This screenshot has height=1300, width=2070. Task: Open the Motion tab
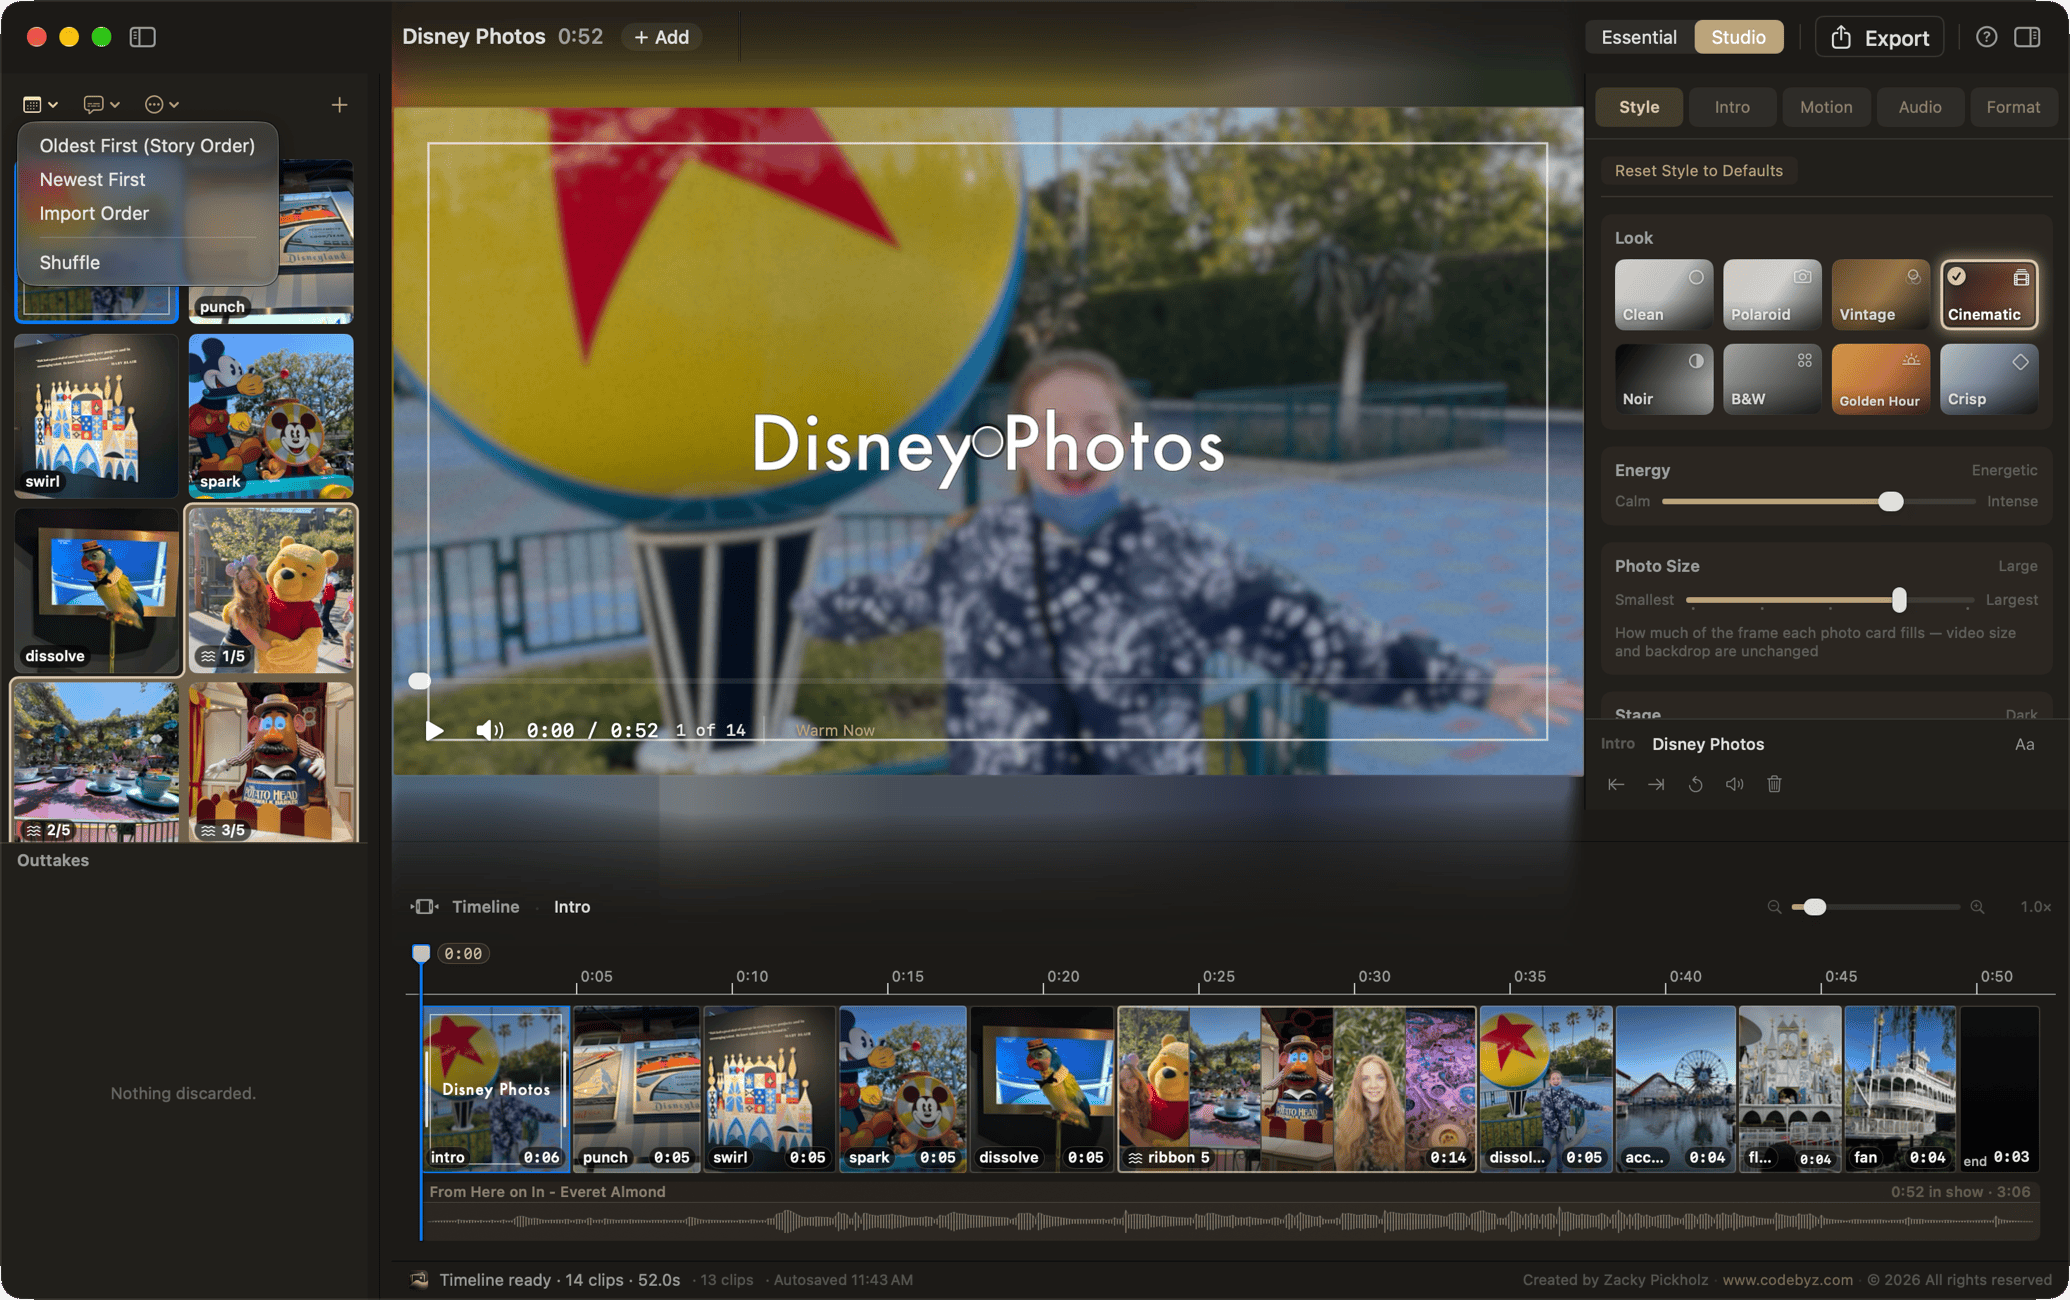(1825, 107)
